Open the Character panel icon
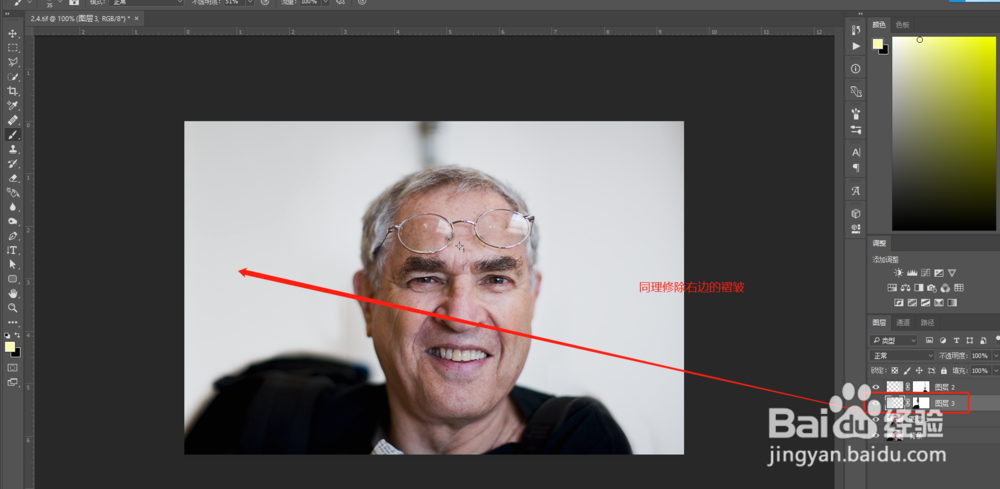The width and height of the screenshot is (1000, 489). [x=856, y=153]
